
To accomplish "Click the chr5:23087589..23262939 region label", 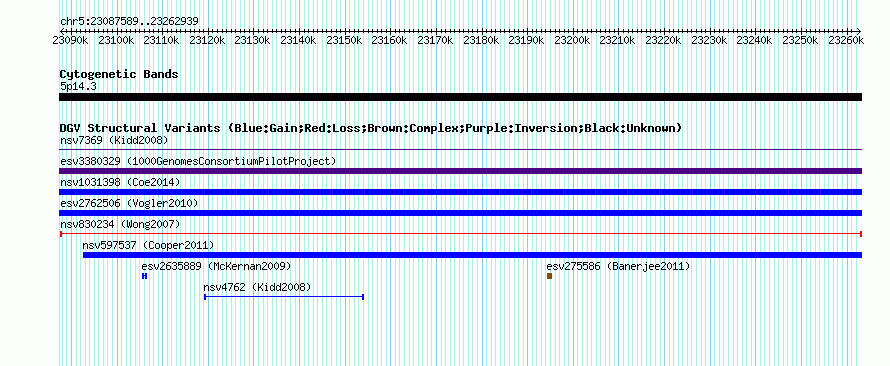I will pos(129,22).
